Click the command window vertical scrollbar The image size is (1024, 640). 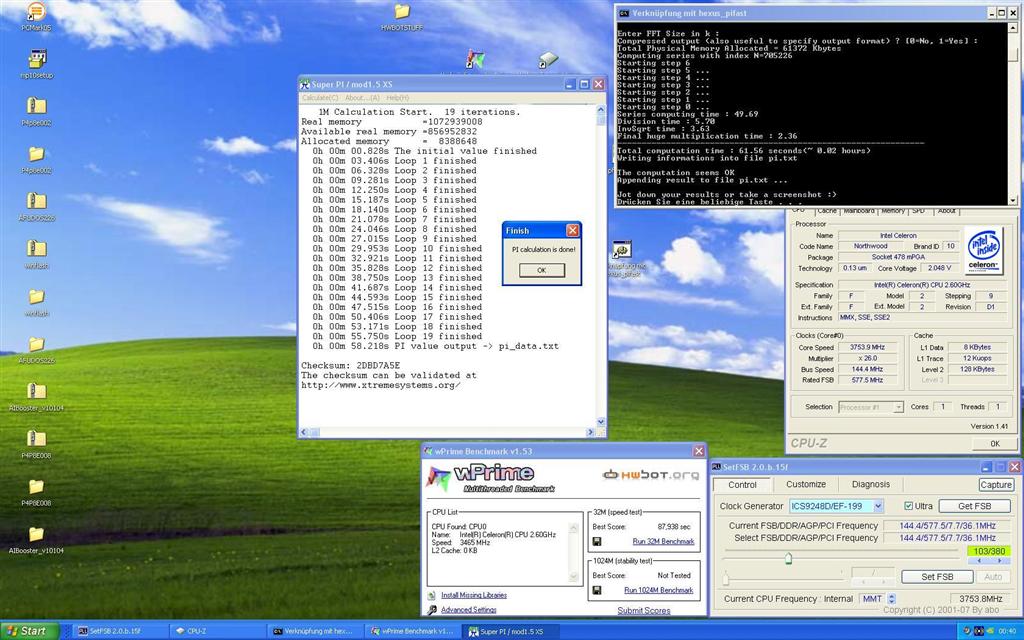pyautogui.click(x=1013, y=114)
